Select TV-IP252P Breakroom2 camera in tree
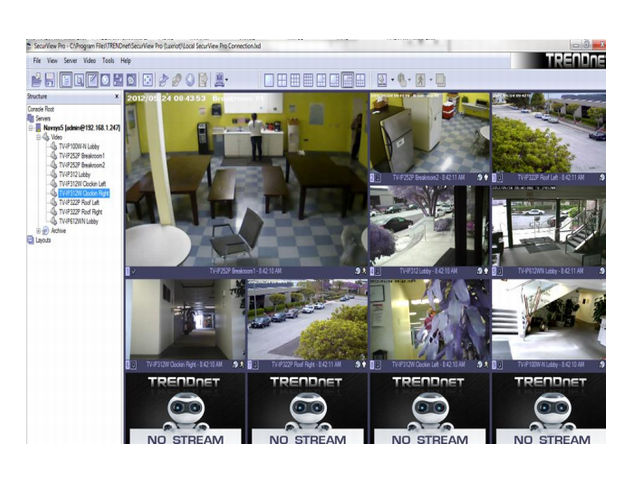The width and height of the screenshot is (640, 480). (x=82, y=165)
